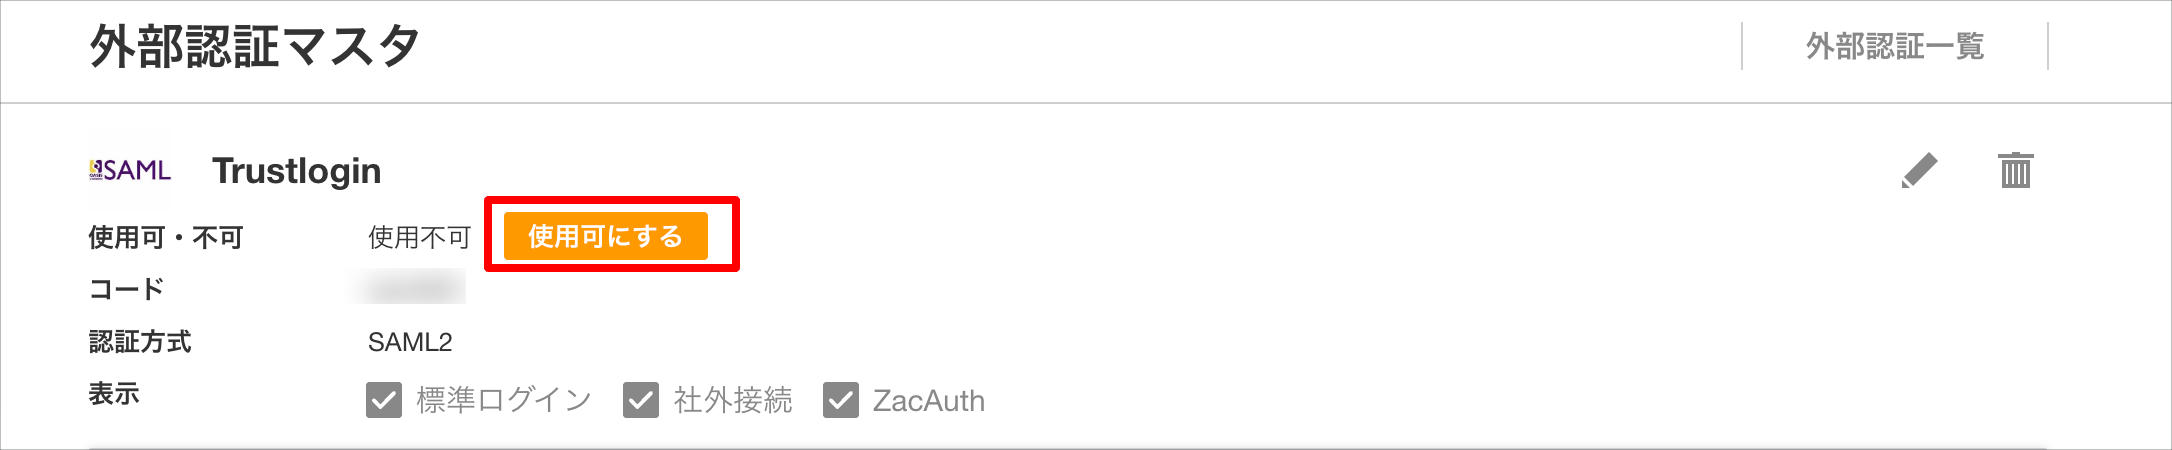The width and height of the screenshot is (2172, 450).
Task: Click the SAML logo image
Action: (130, 170)
